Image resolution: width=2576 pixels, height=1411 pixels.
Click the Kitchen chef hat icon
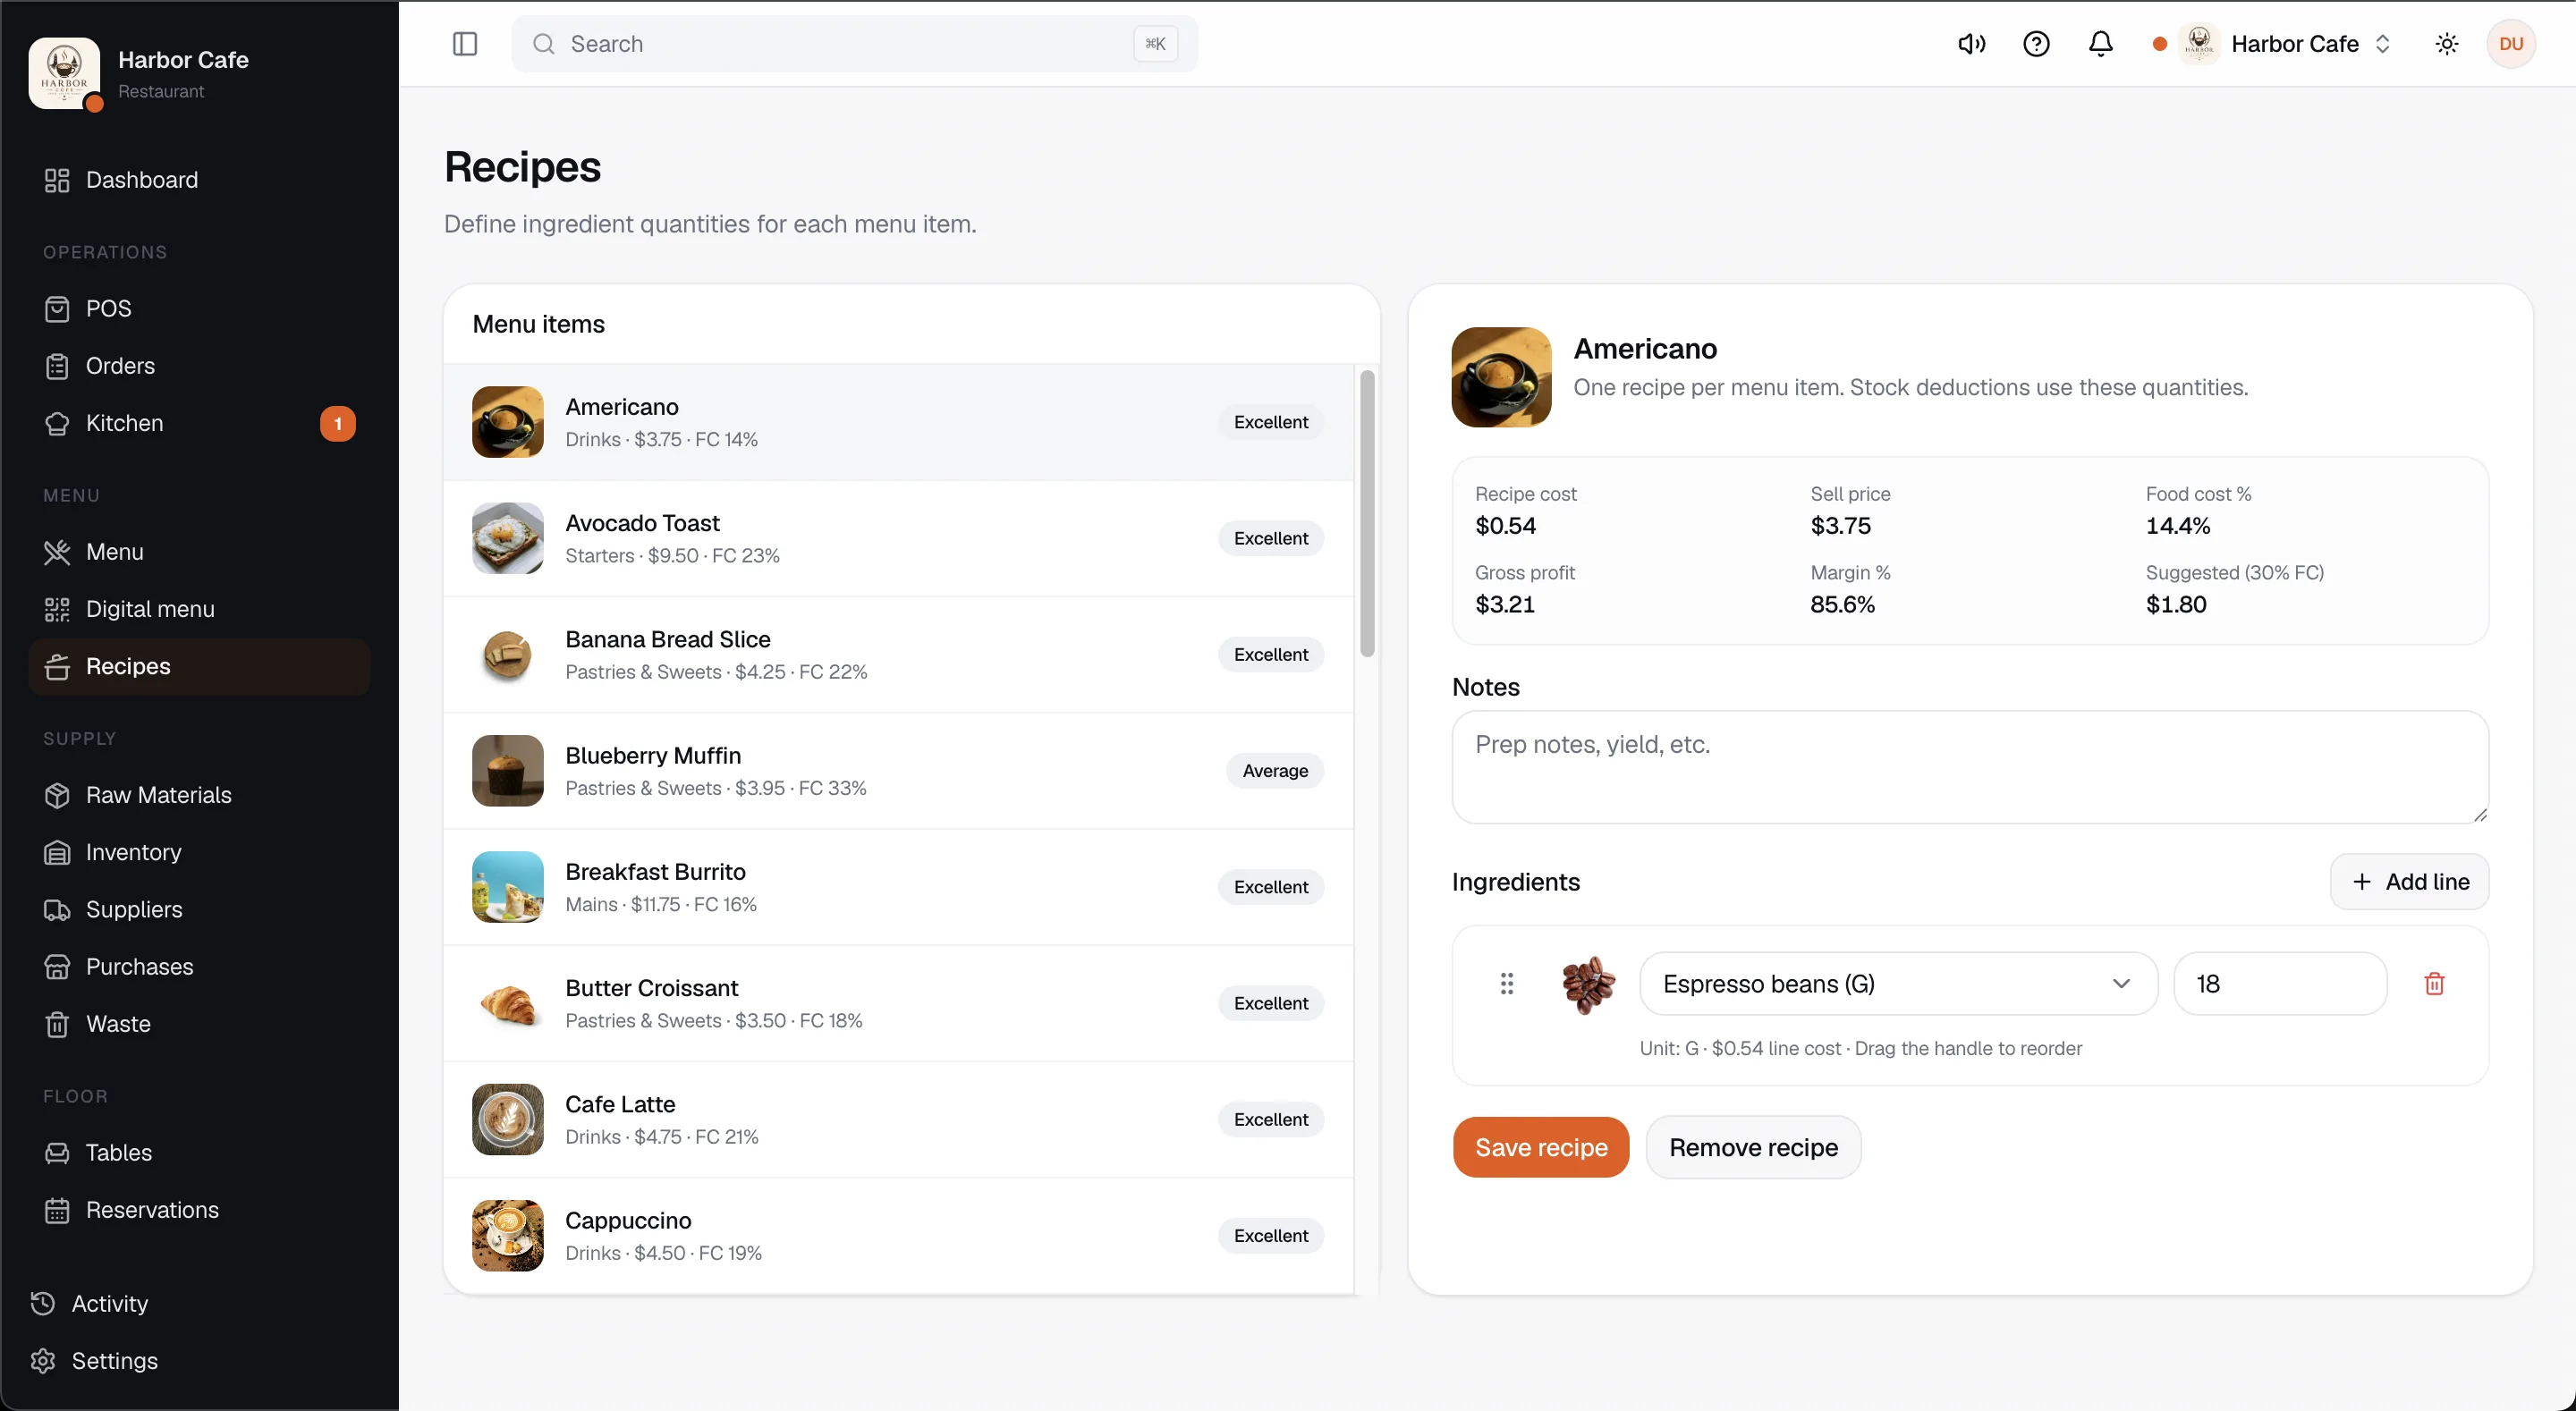[57, 423]
